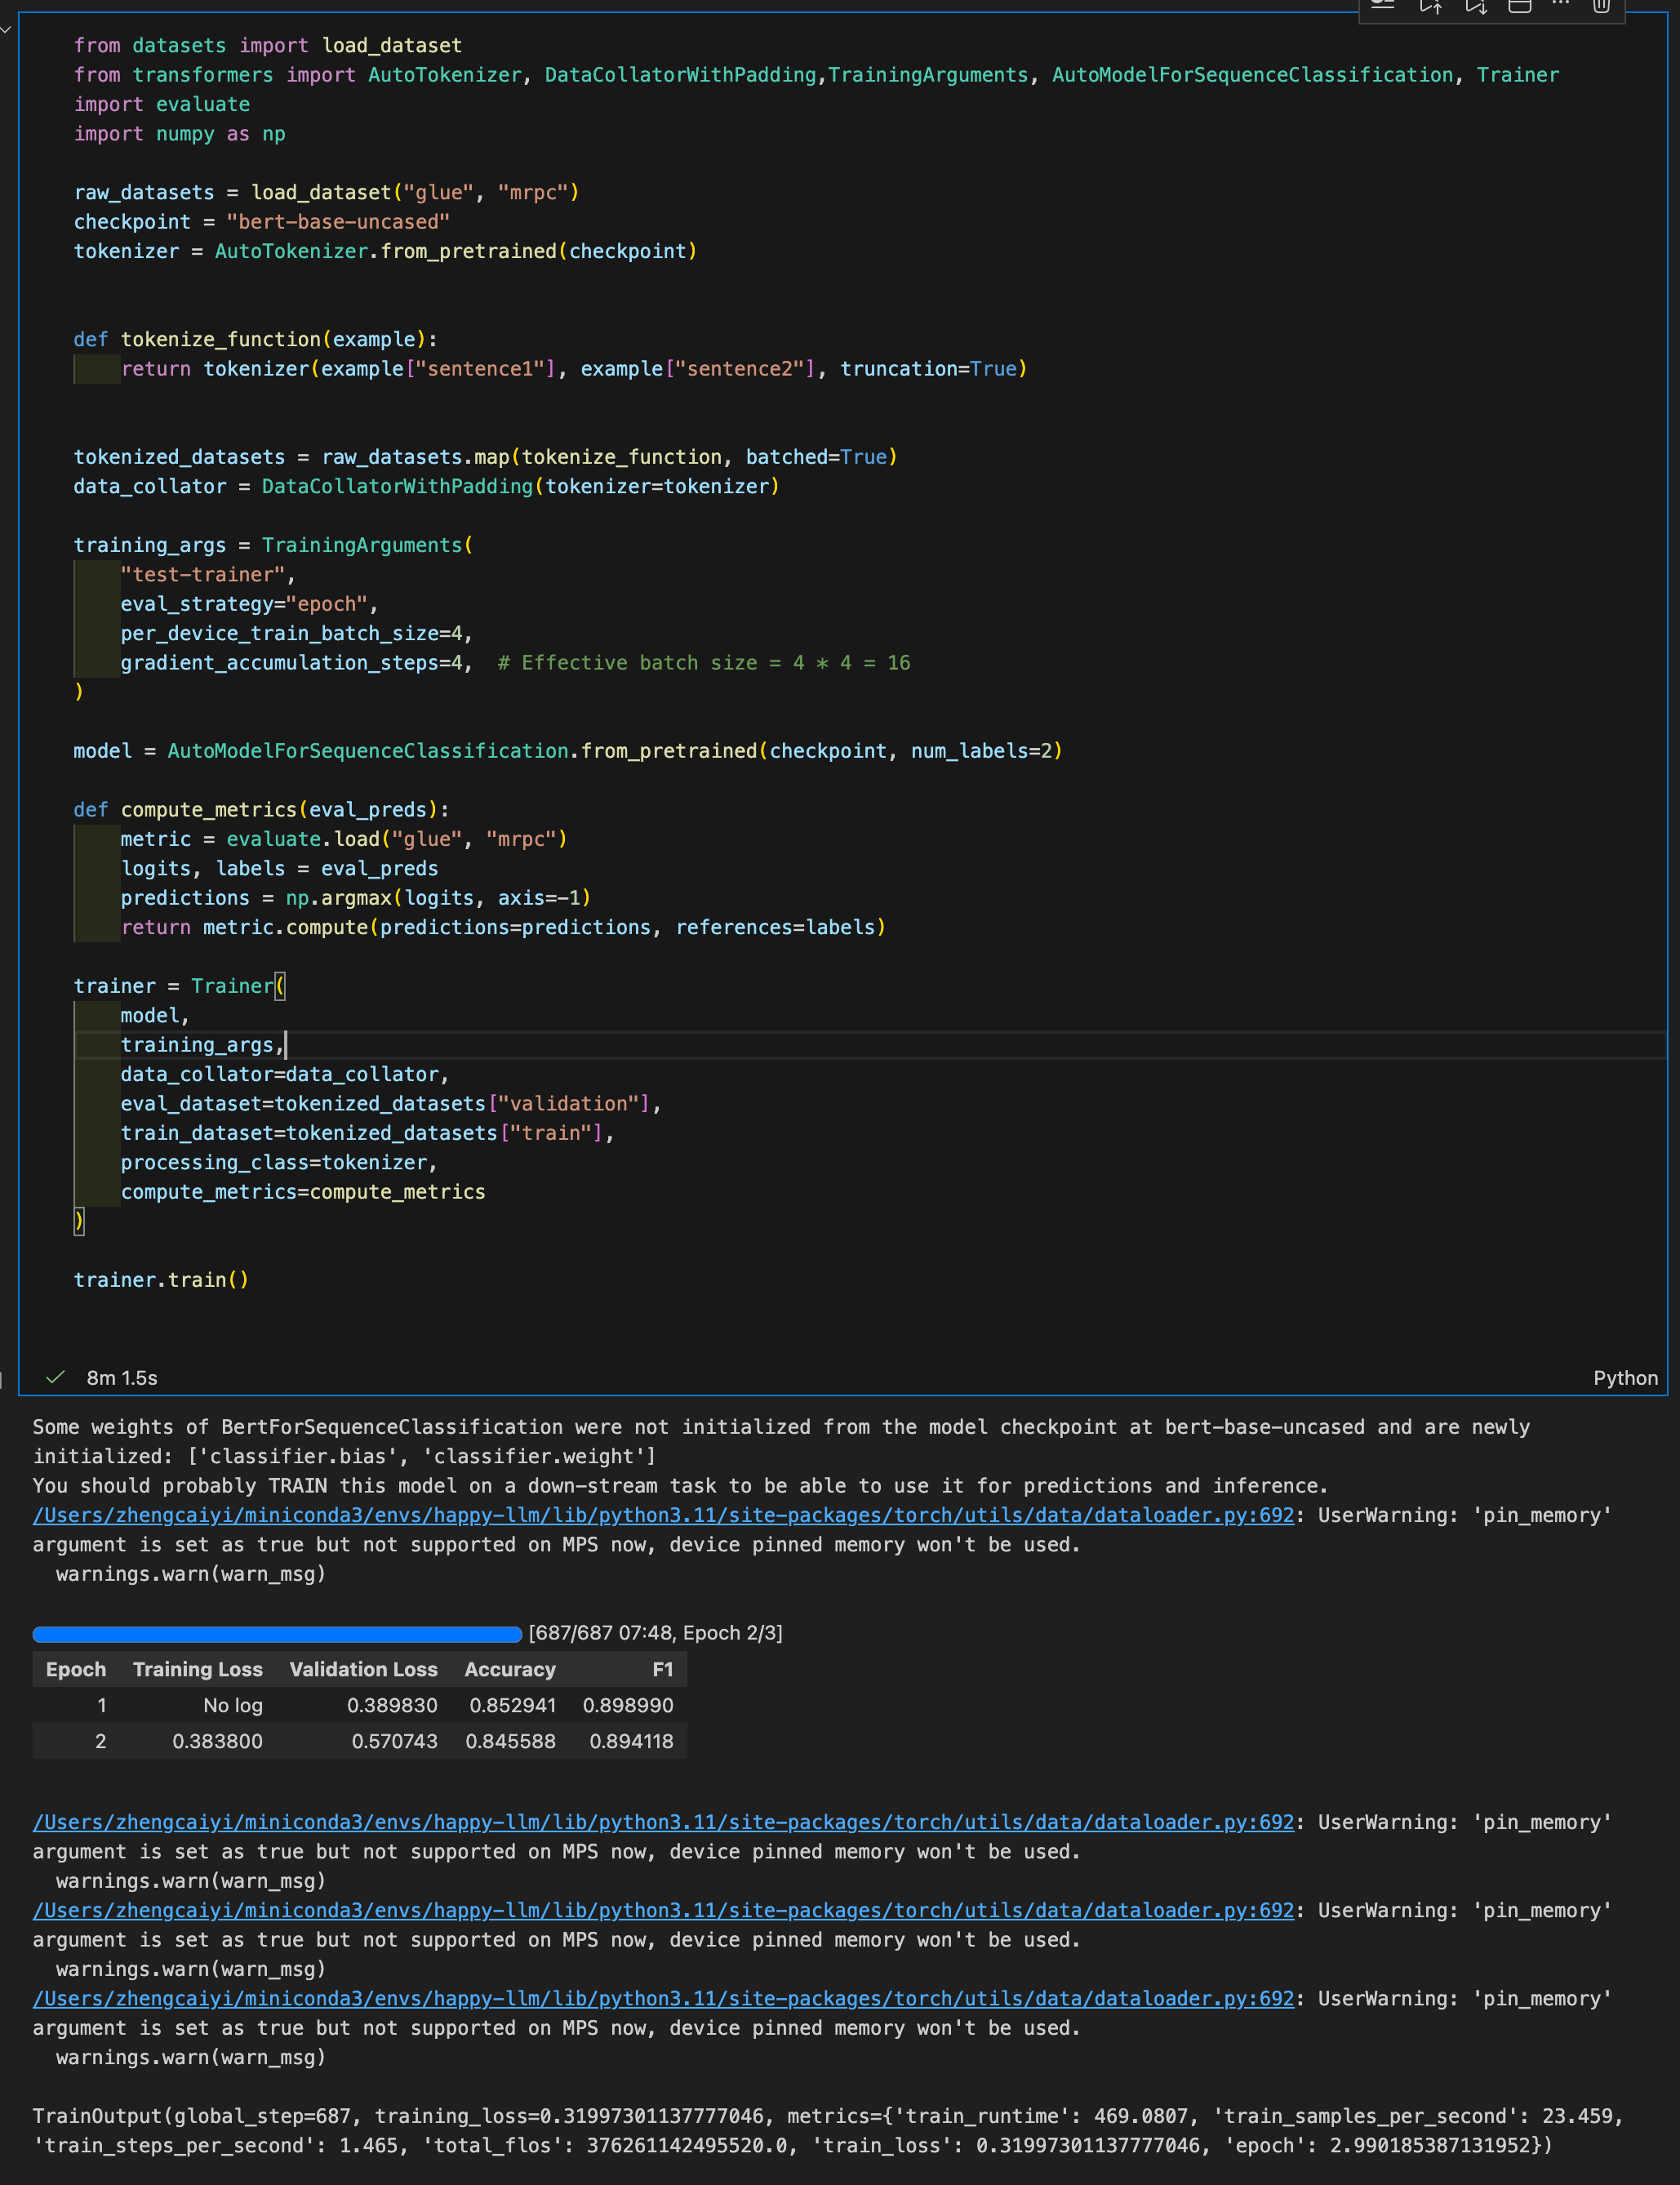Open the Python language mode selector
1680x2185 pixels.
[x=1624, y=1378]
